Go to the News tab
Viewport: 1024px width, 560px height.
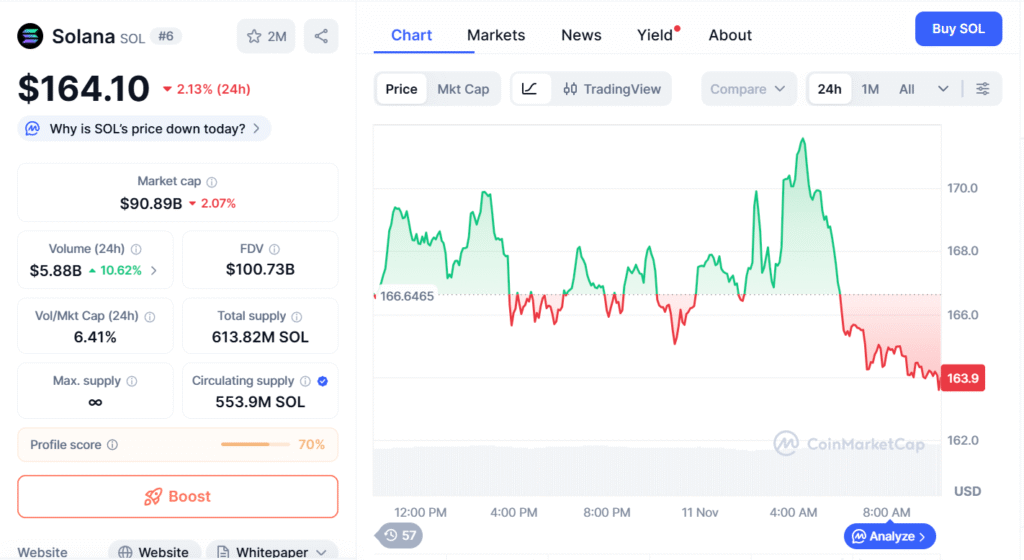point(581,35)
